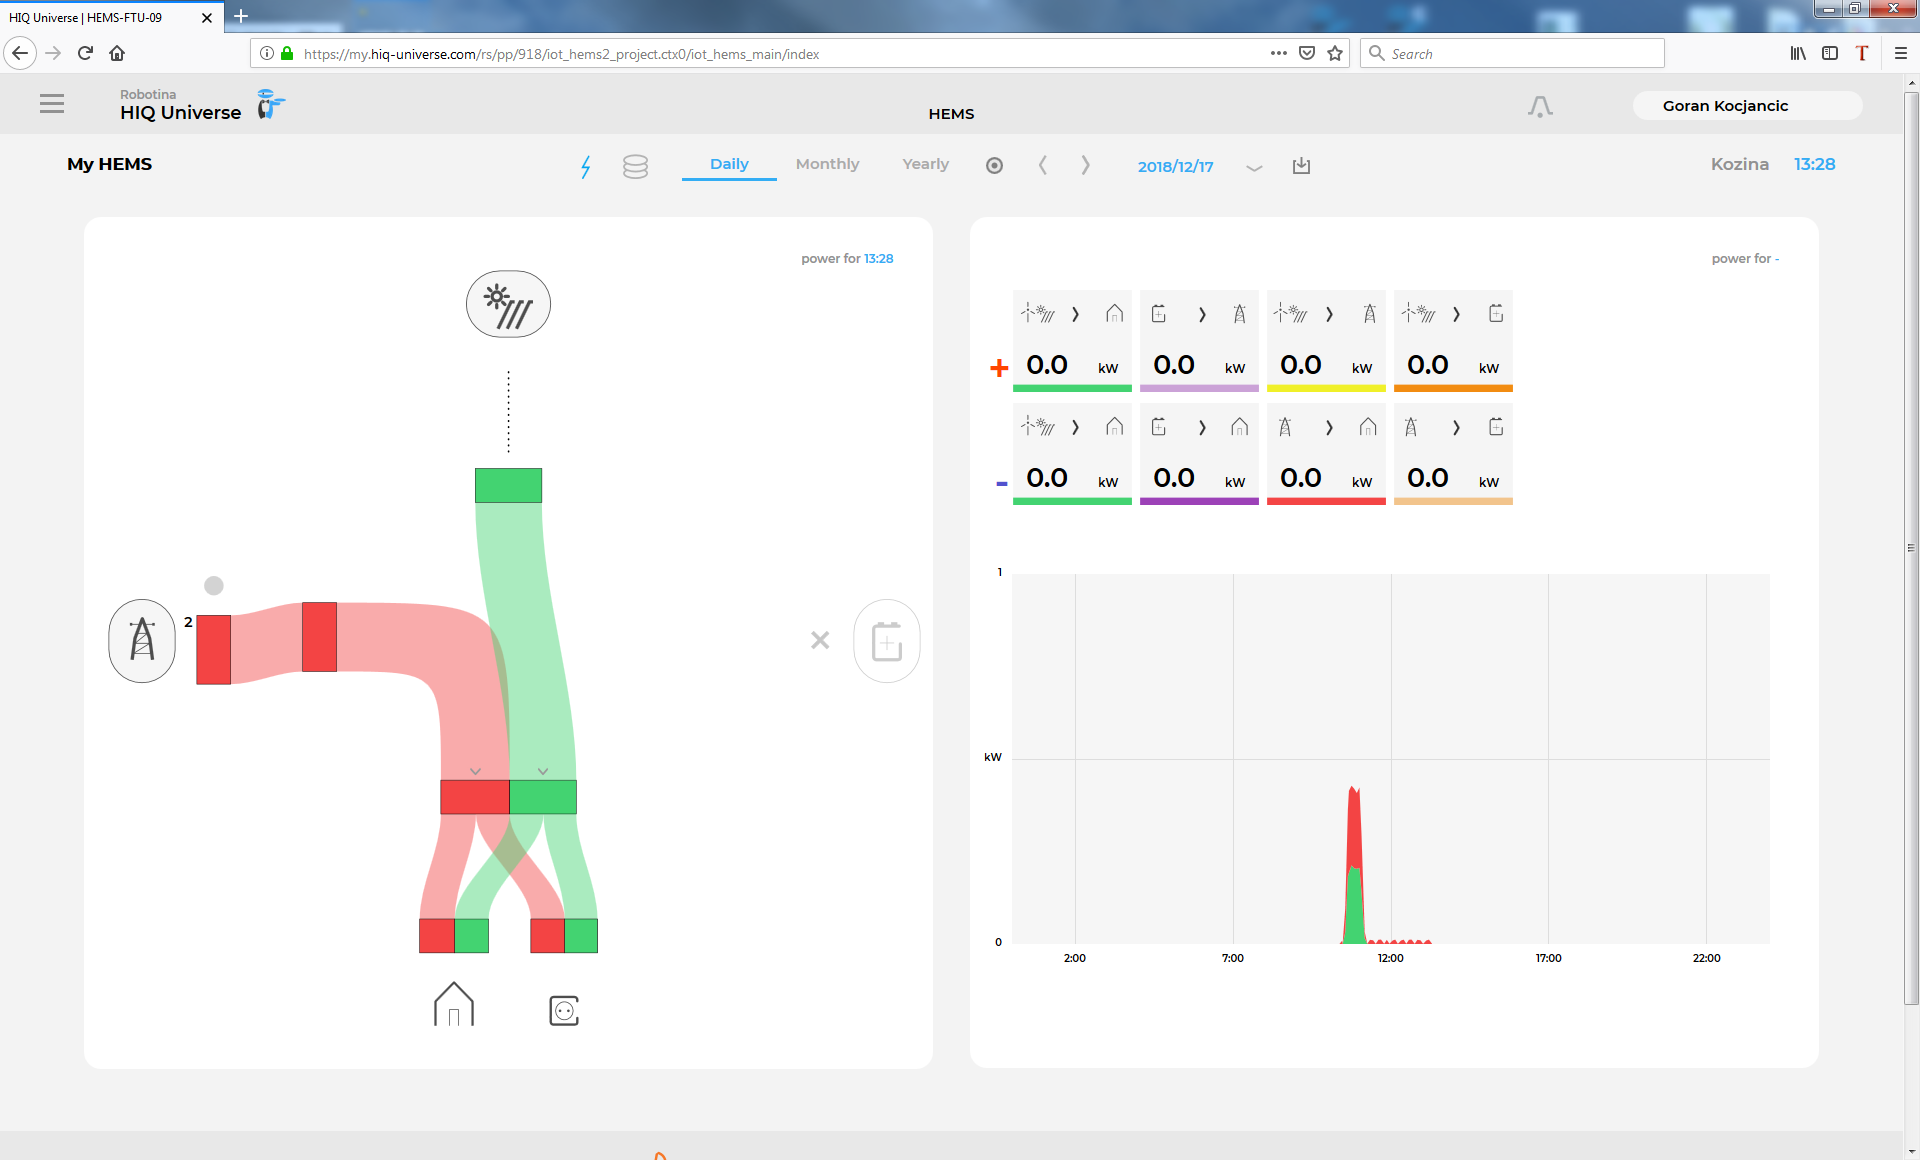Viewport: 1920px width, 1160px height.
Task: Expand the red flow chevron
Action: coord(475,771)
